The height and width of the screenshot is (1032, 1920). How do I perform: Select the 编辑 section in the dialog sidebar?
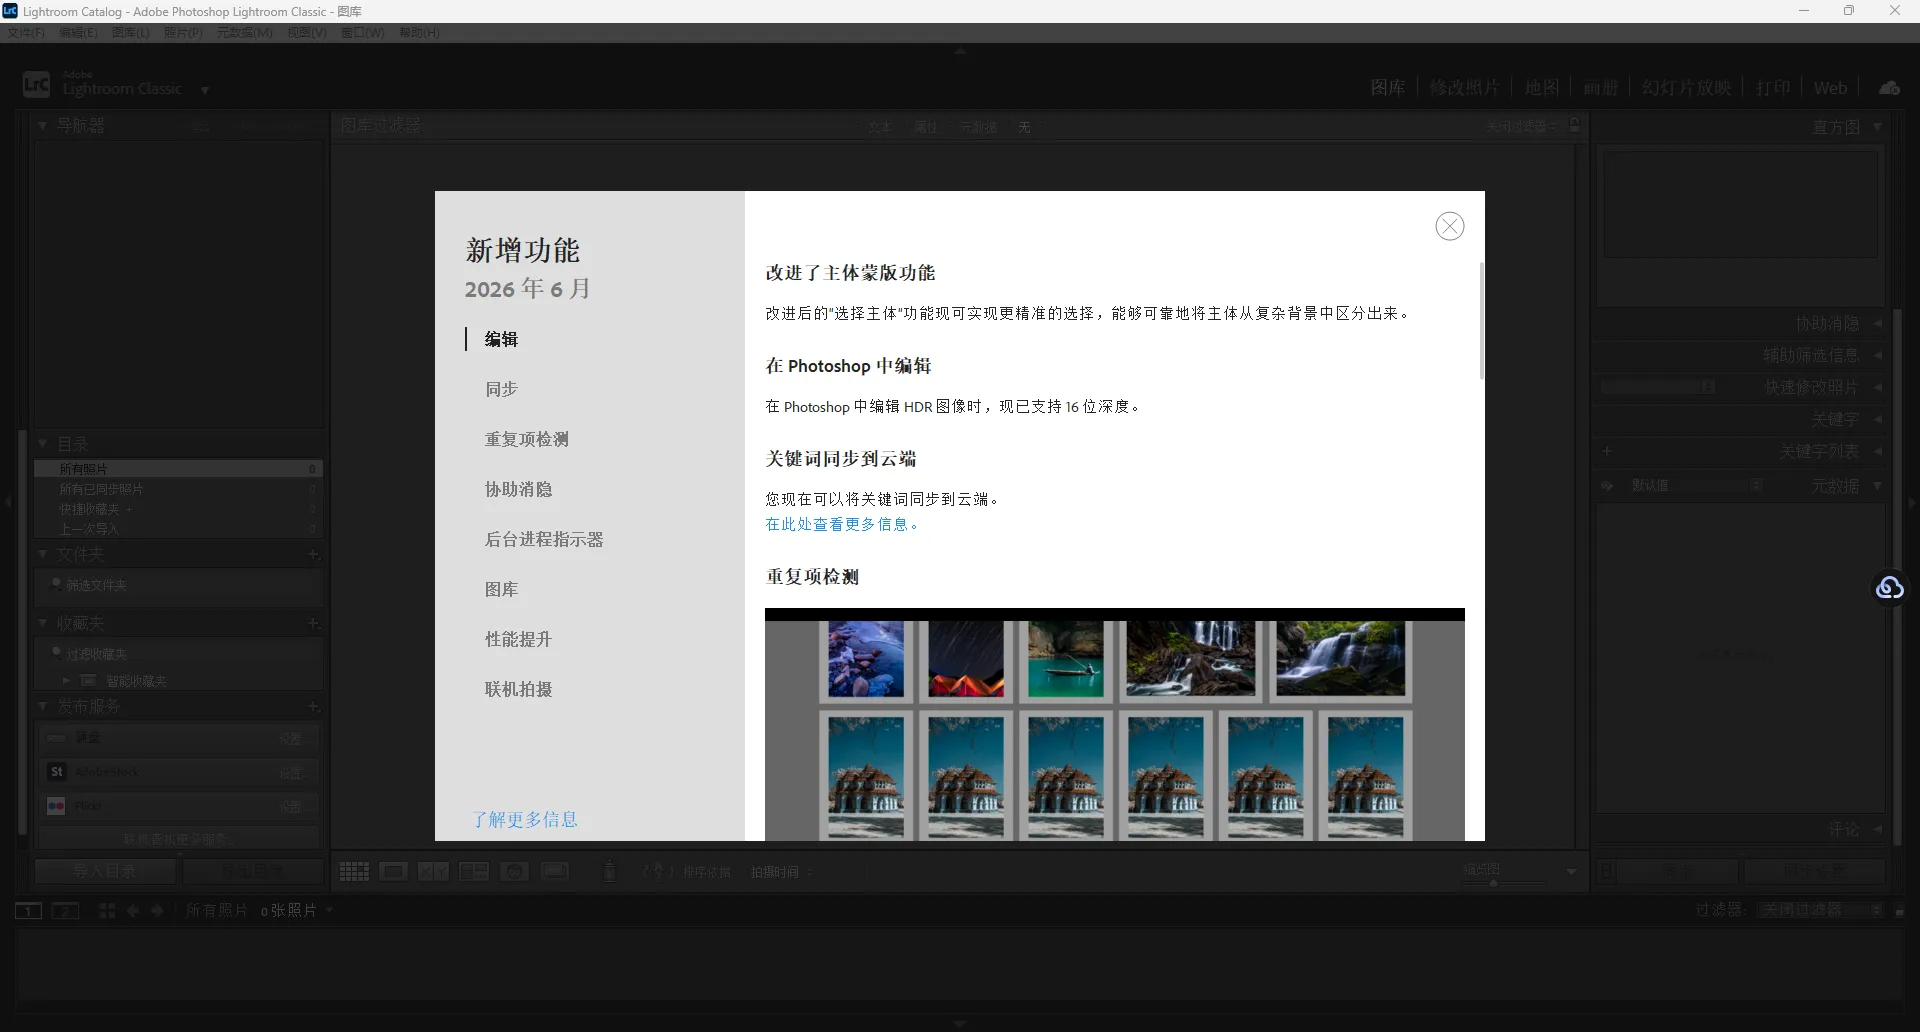(501, 339)
